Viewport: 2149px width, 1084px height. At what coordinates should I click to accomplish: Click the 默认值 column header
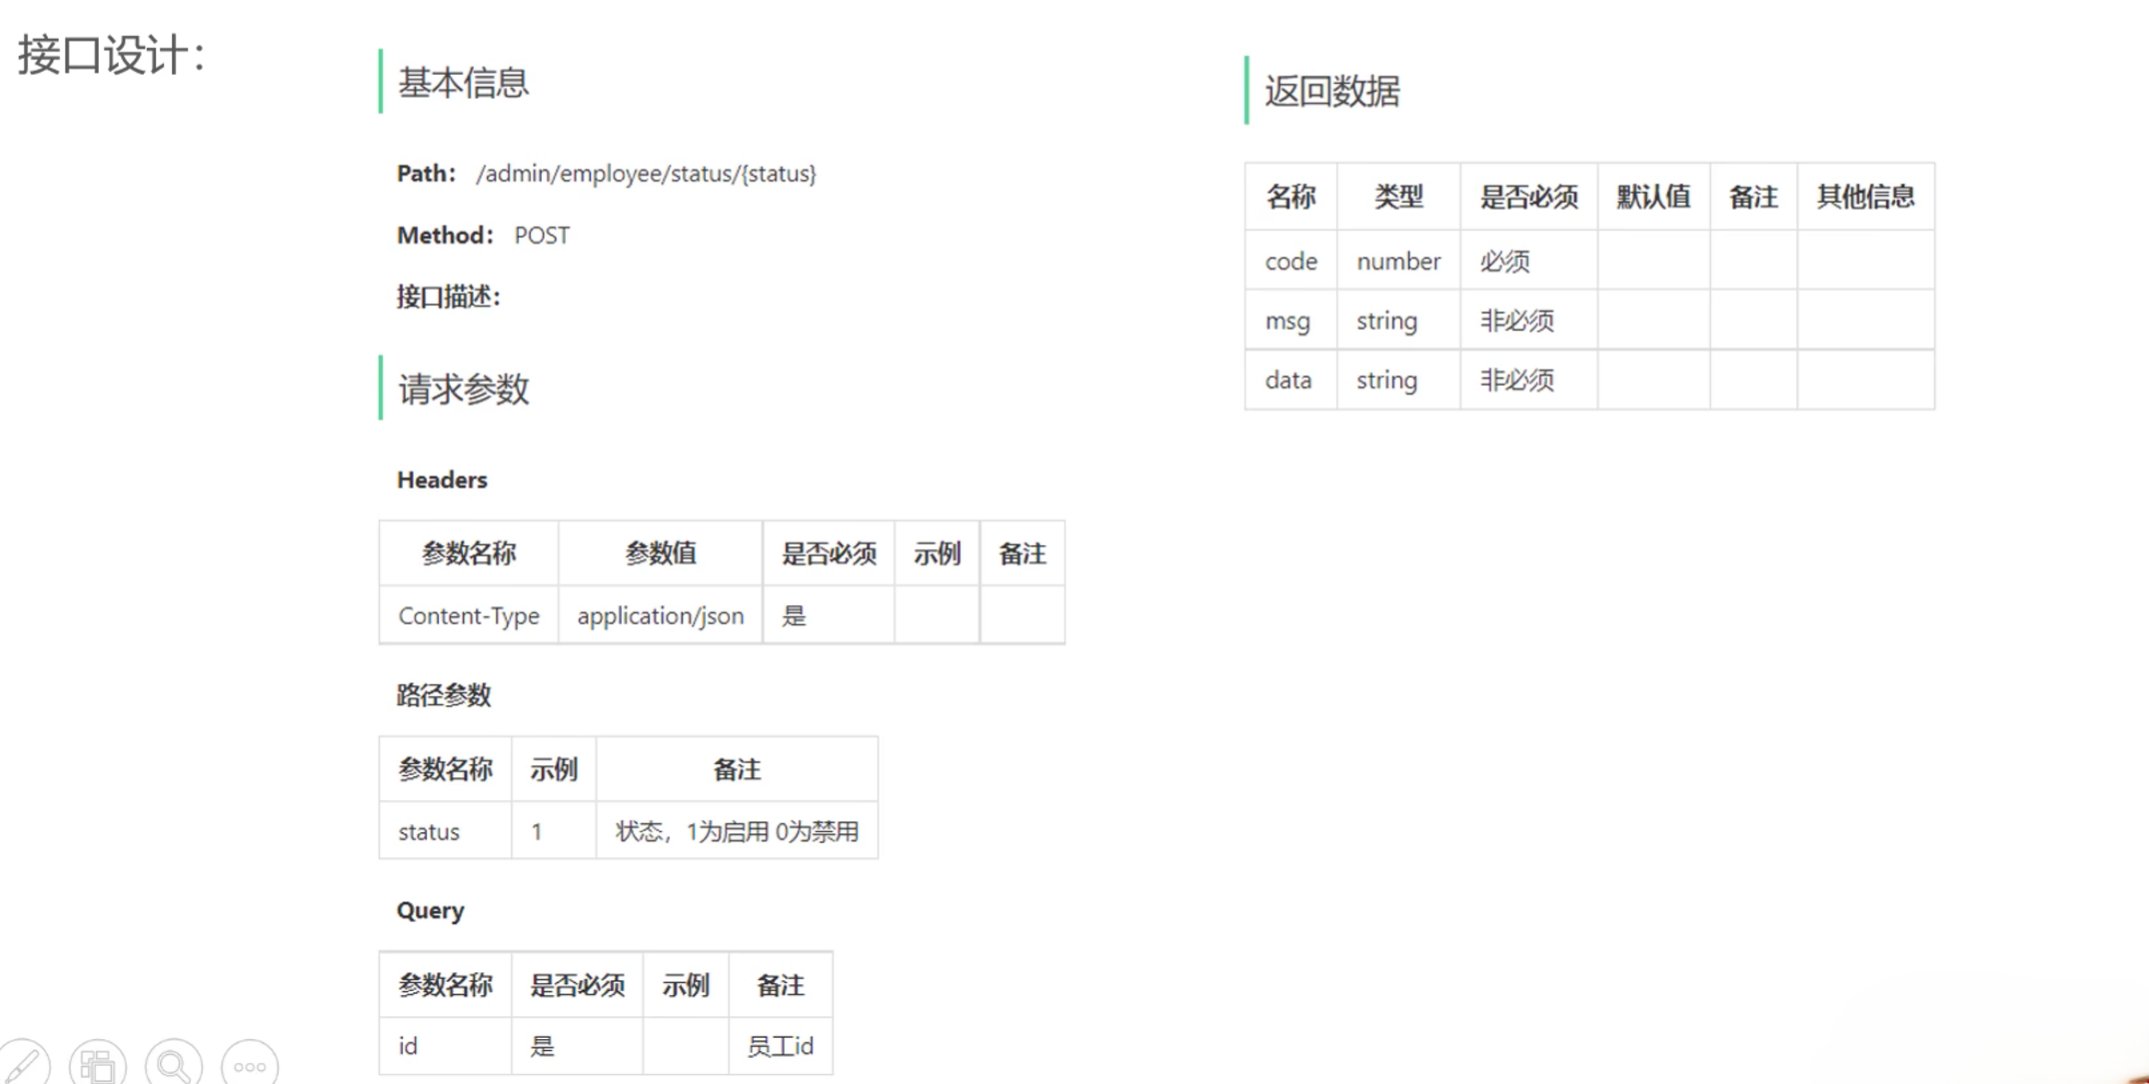click(1653, 197)
